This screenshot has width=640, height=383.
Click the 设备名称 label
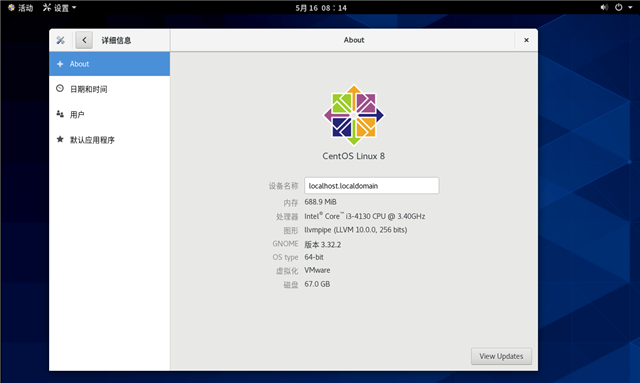click(x=283, y=186)
